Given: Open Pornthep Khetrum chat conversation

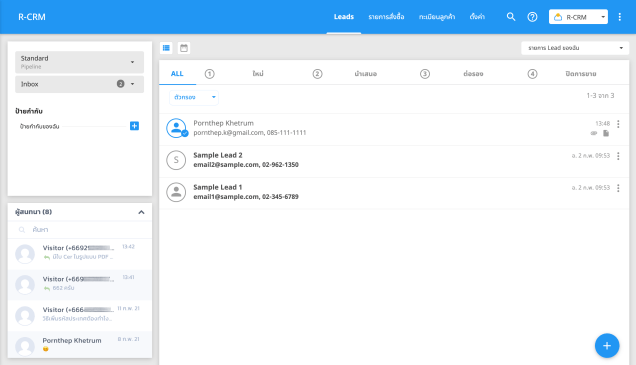Looking at the screenshot, I should (x=80, y=345).
